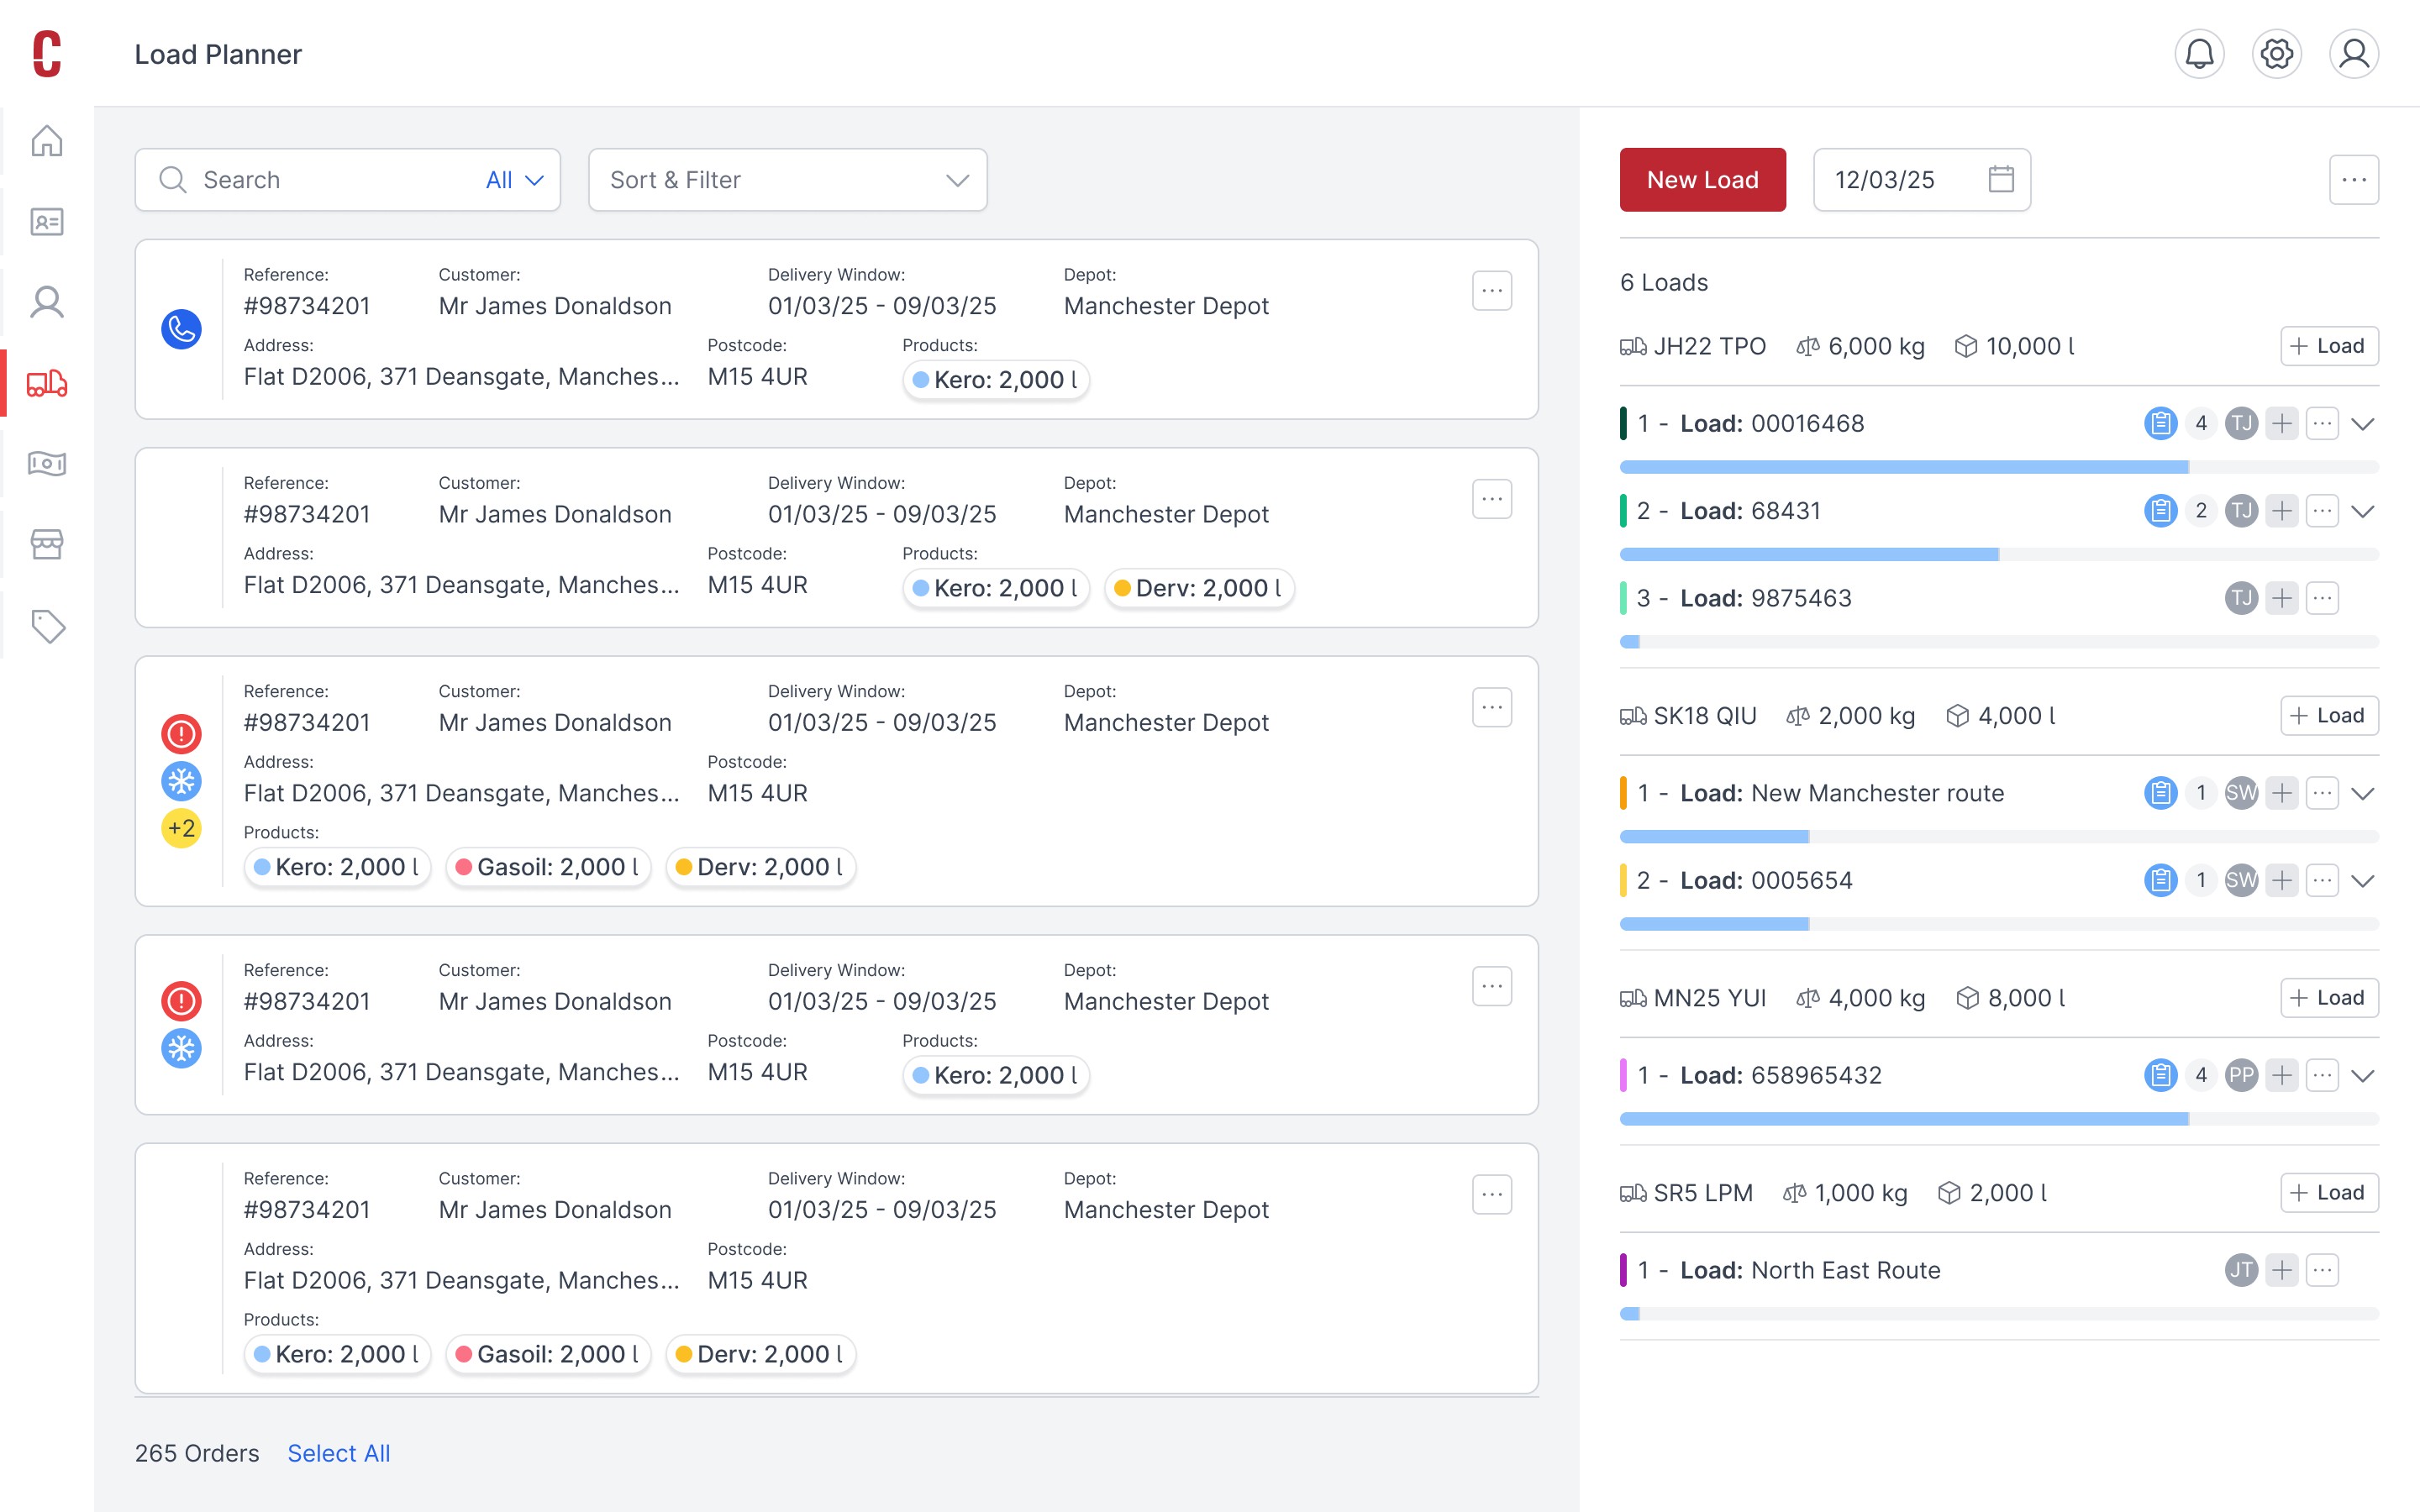Expand Load 00016468 chevron
The height and width of the screenshot is (1512, 2420).
[x=2362, y=424]
